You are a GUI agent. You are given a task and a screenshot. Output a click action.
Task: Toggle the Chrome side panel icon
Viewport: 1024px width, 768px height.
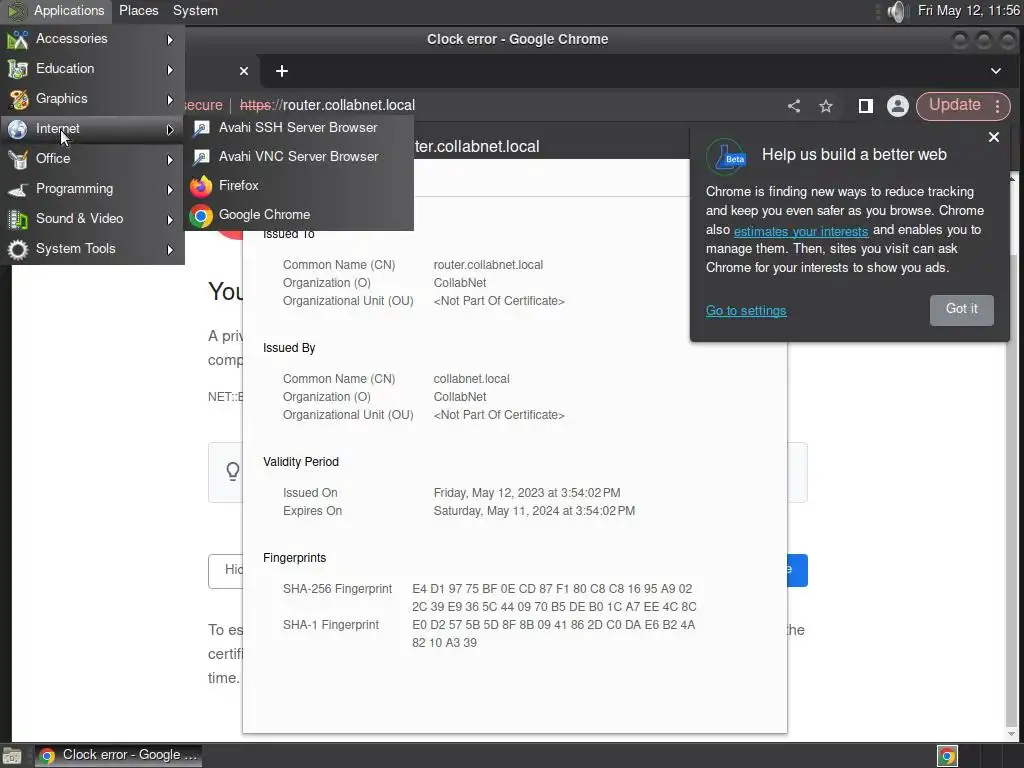865,106
